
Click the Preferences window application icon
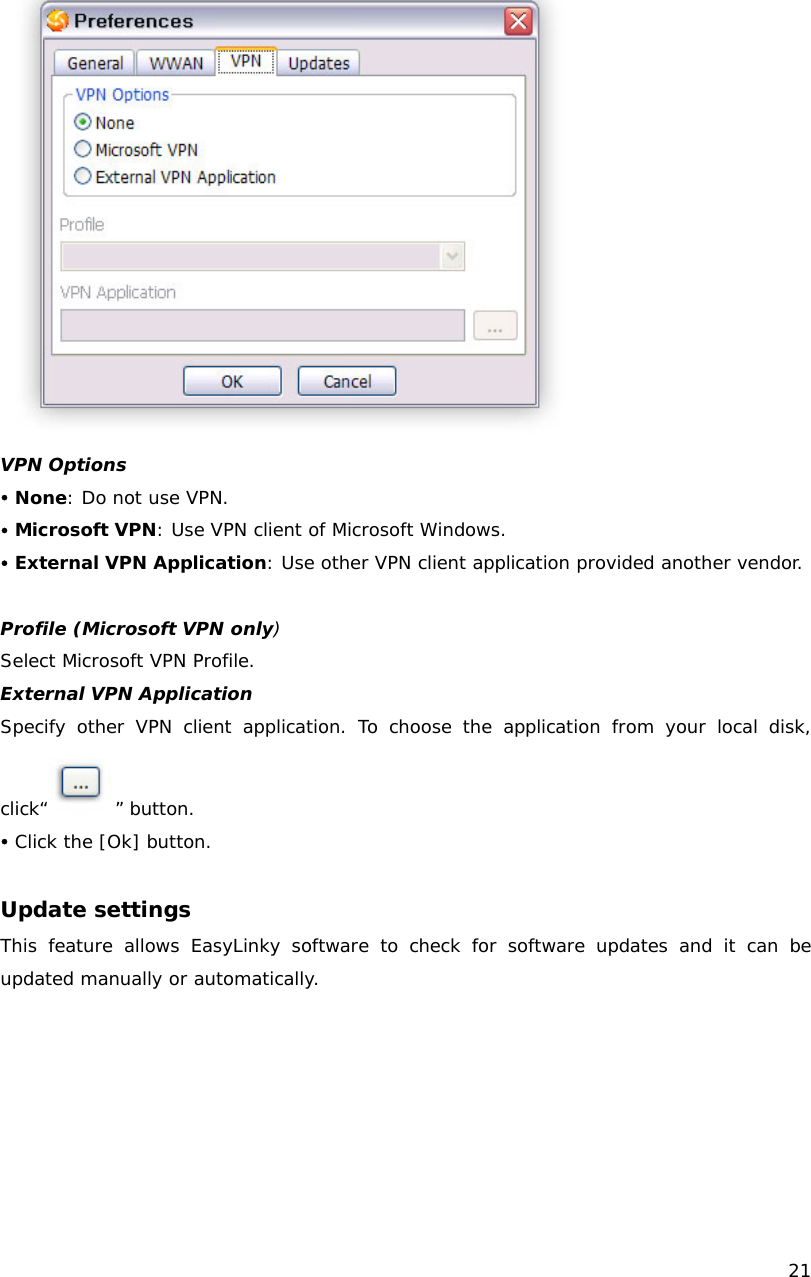57,20
